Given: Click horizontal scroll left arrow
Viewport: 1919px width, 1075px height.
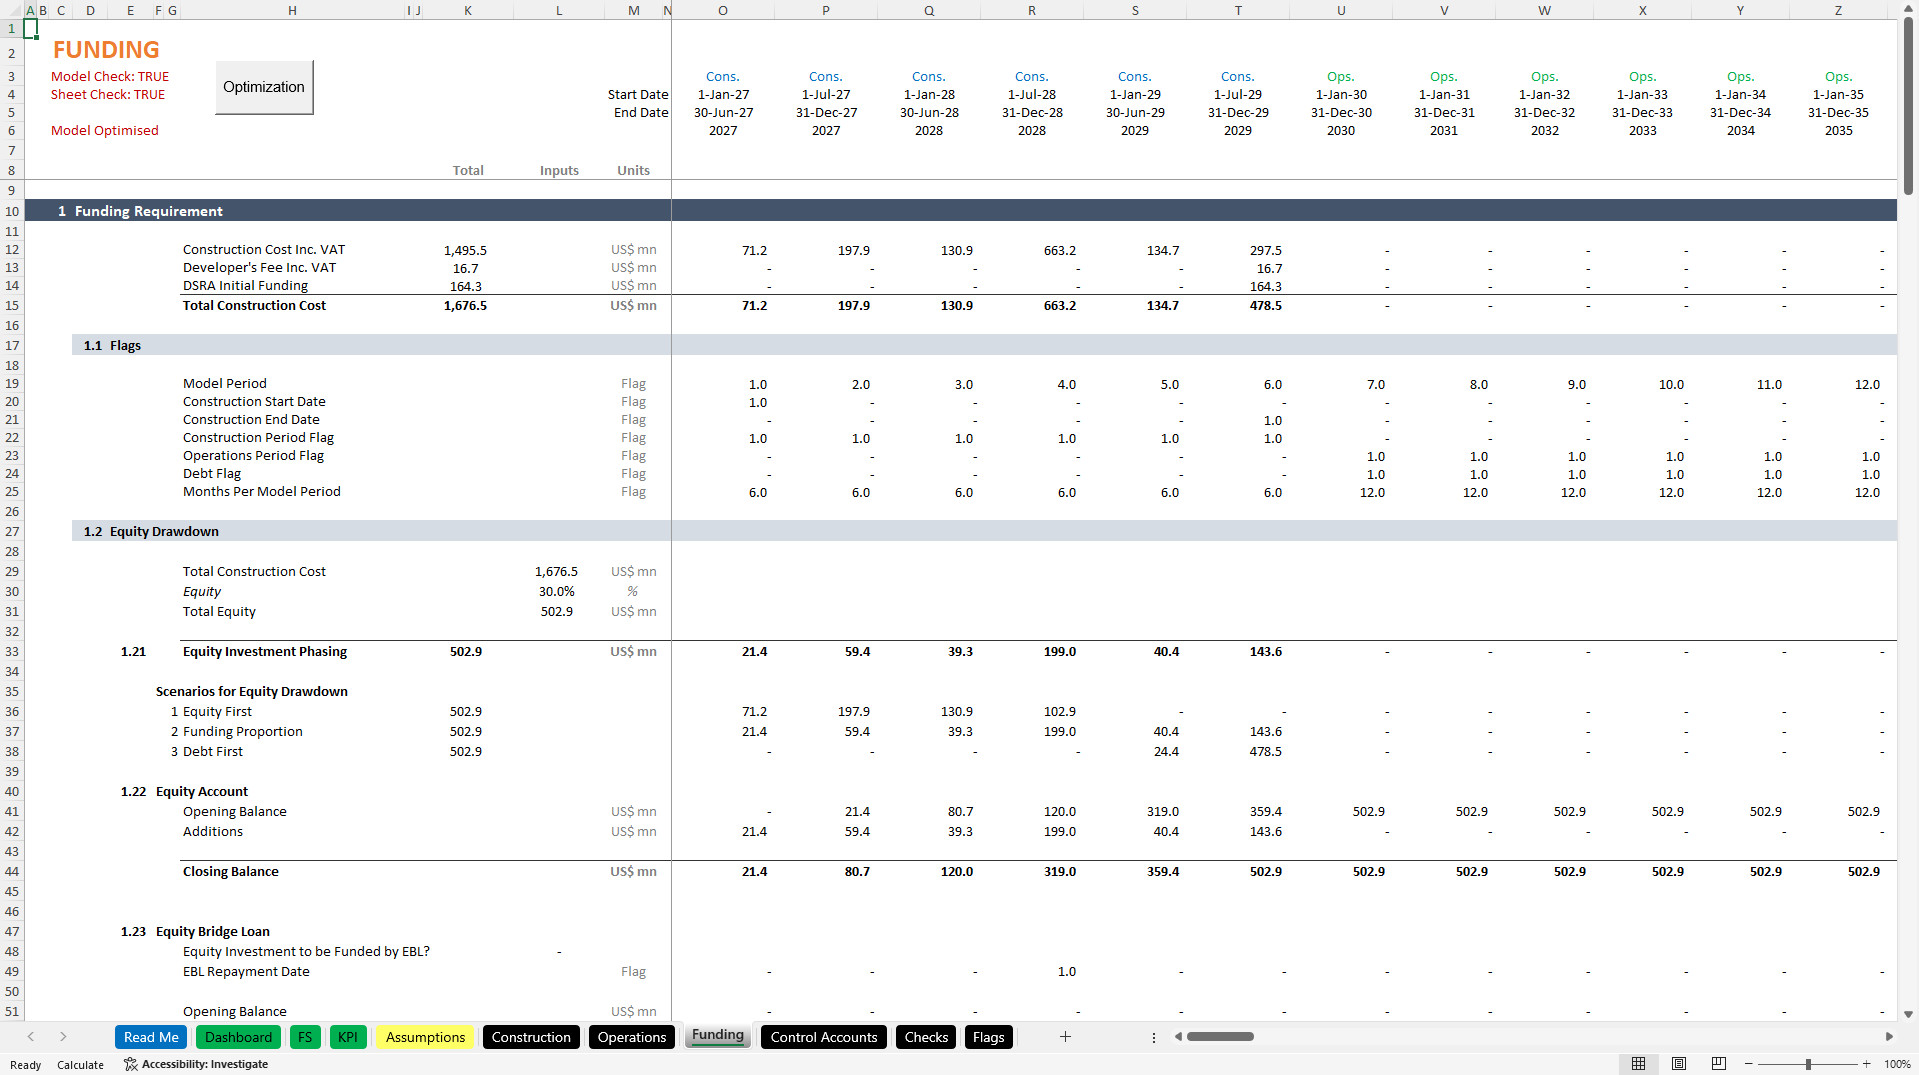Looking at the screenshot, I should (1179, 1037).
